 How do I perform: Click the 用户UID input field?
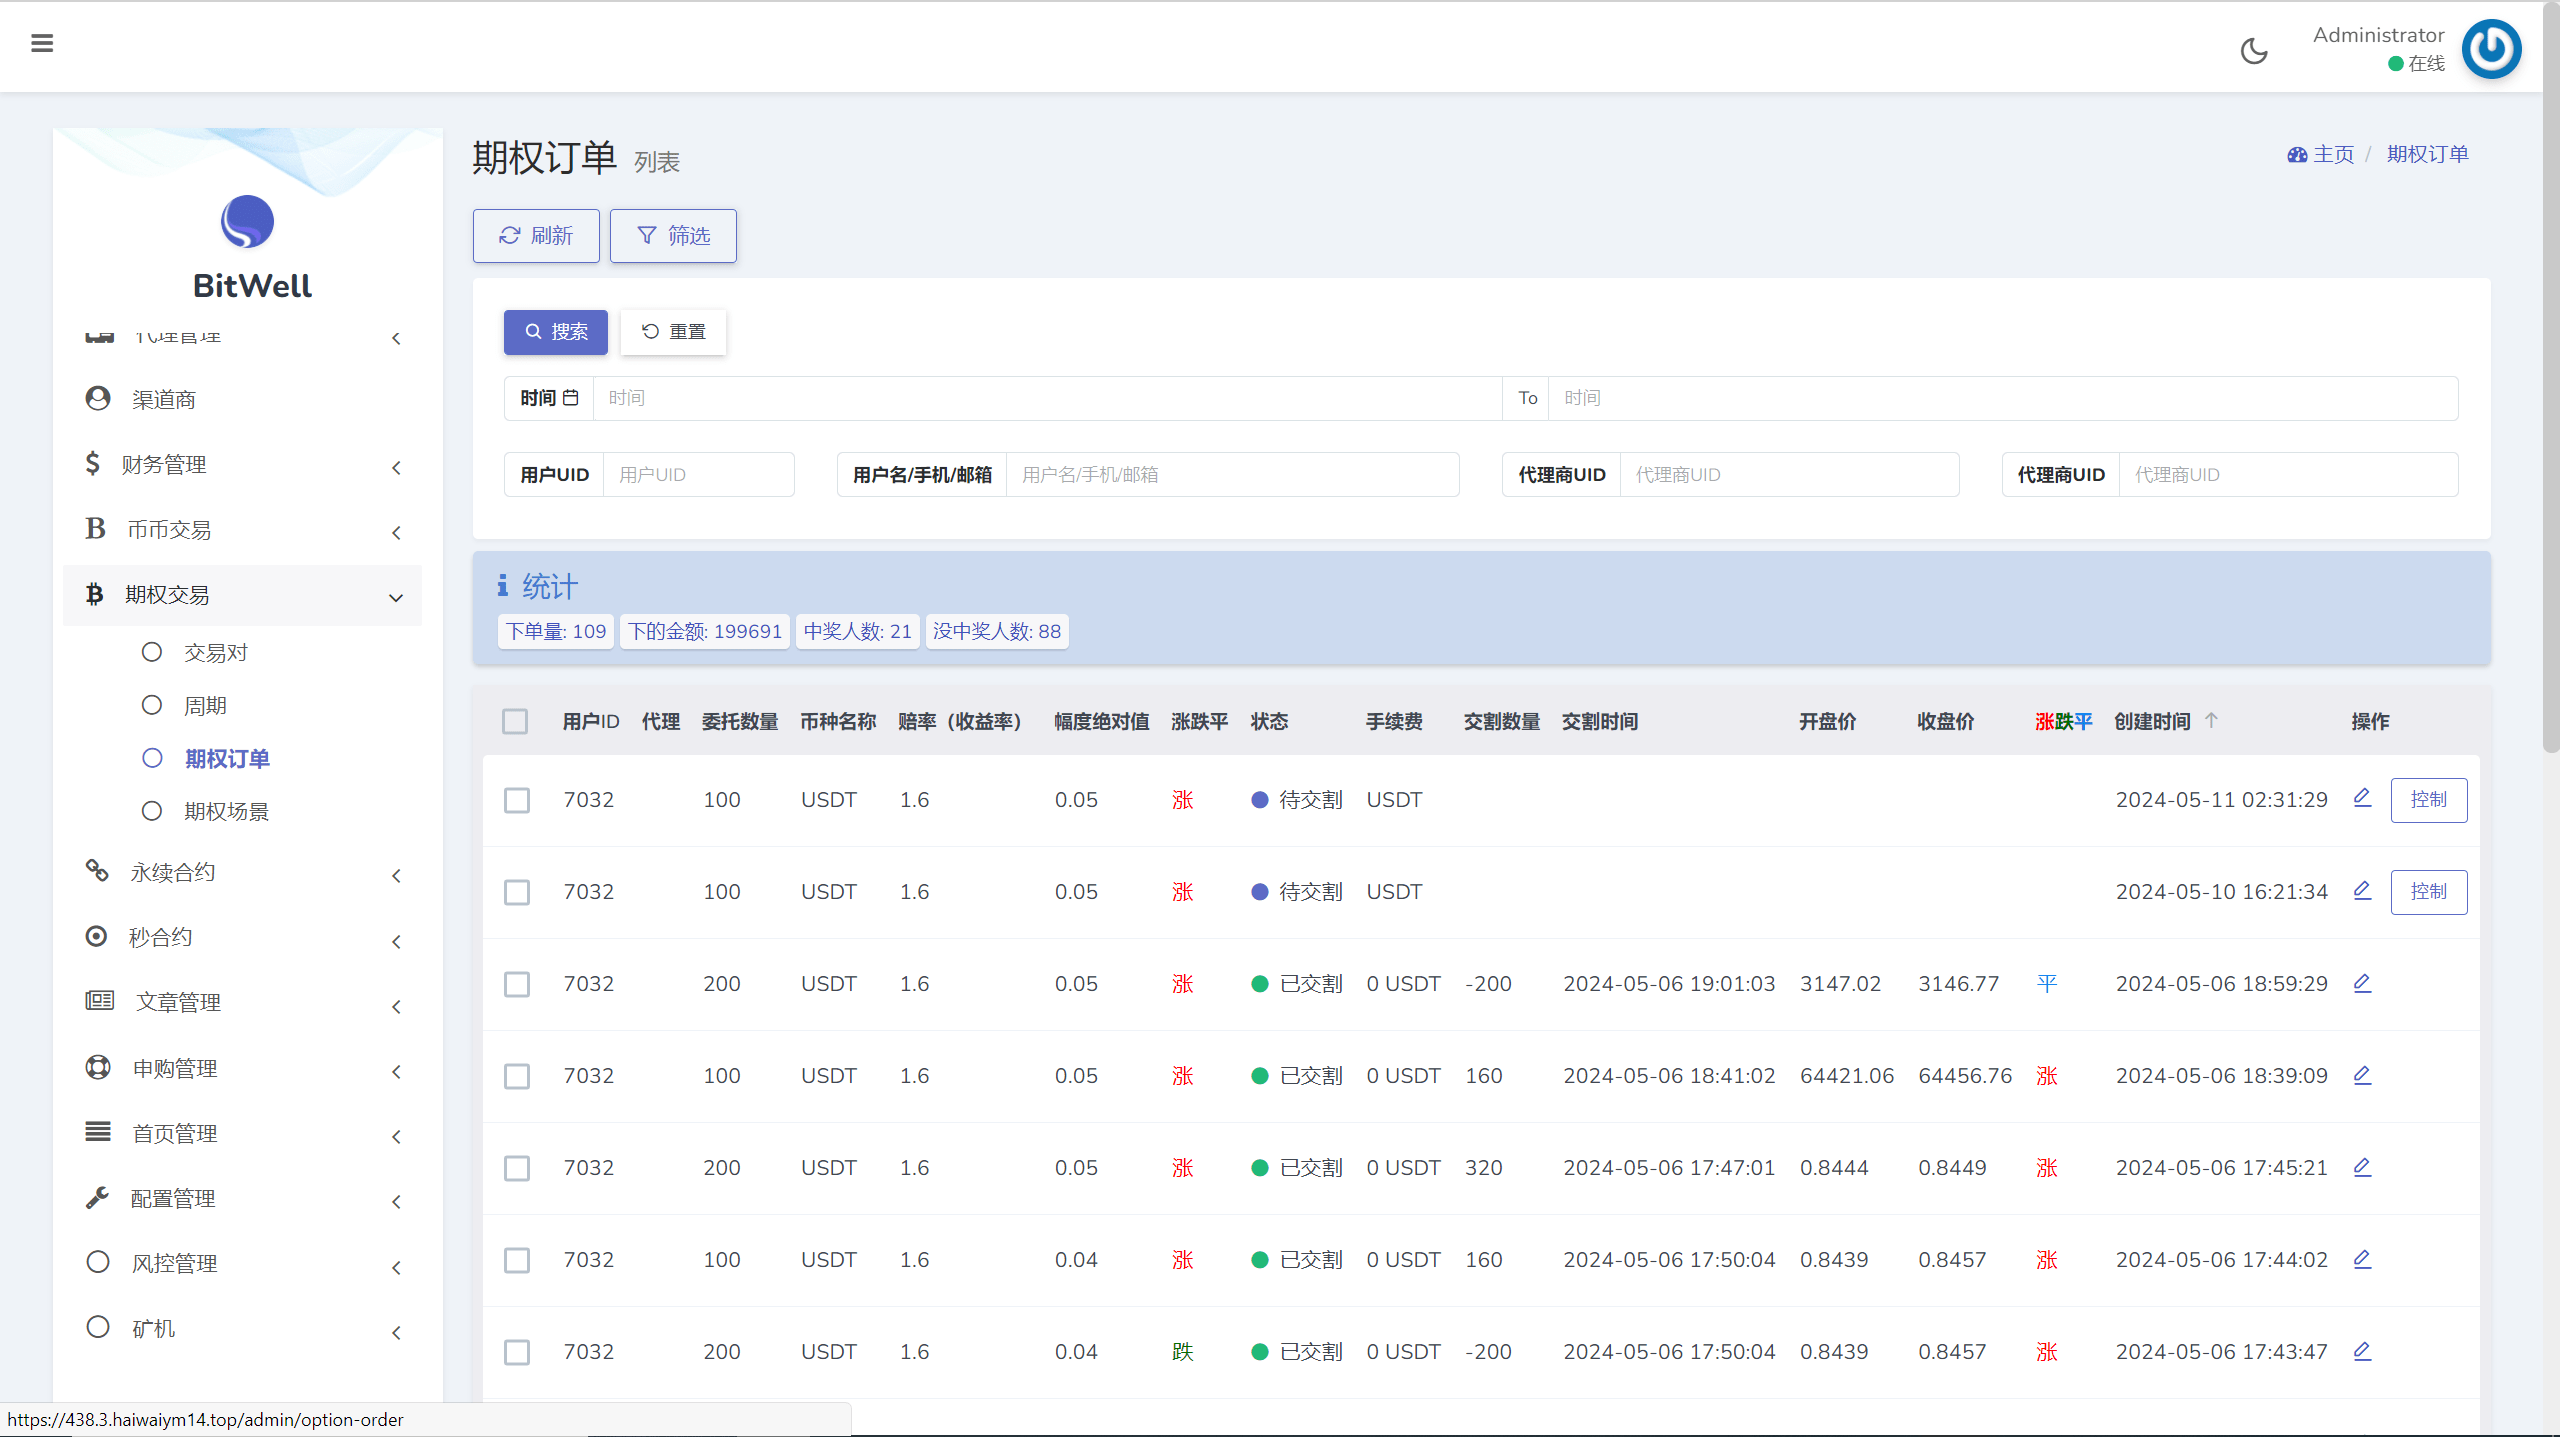(698, 475)
